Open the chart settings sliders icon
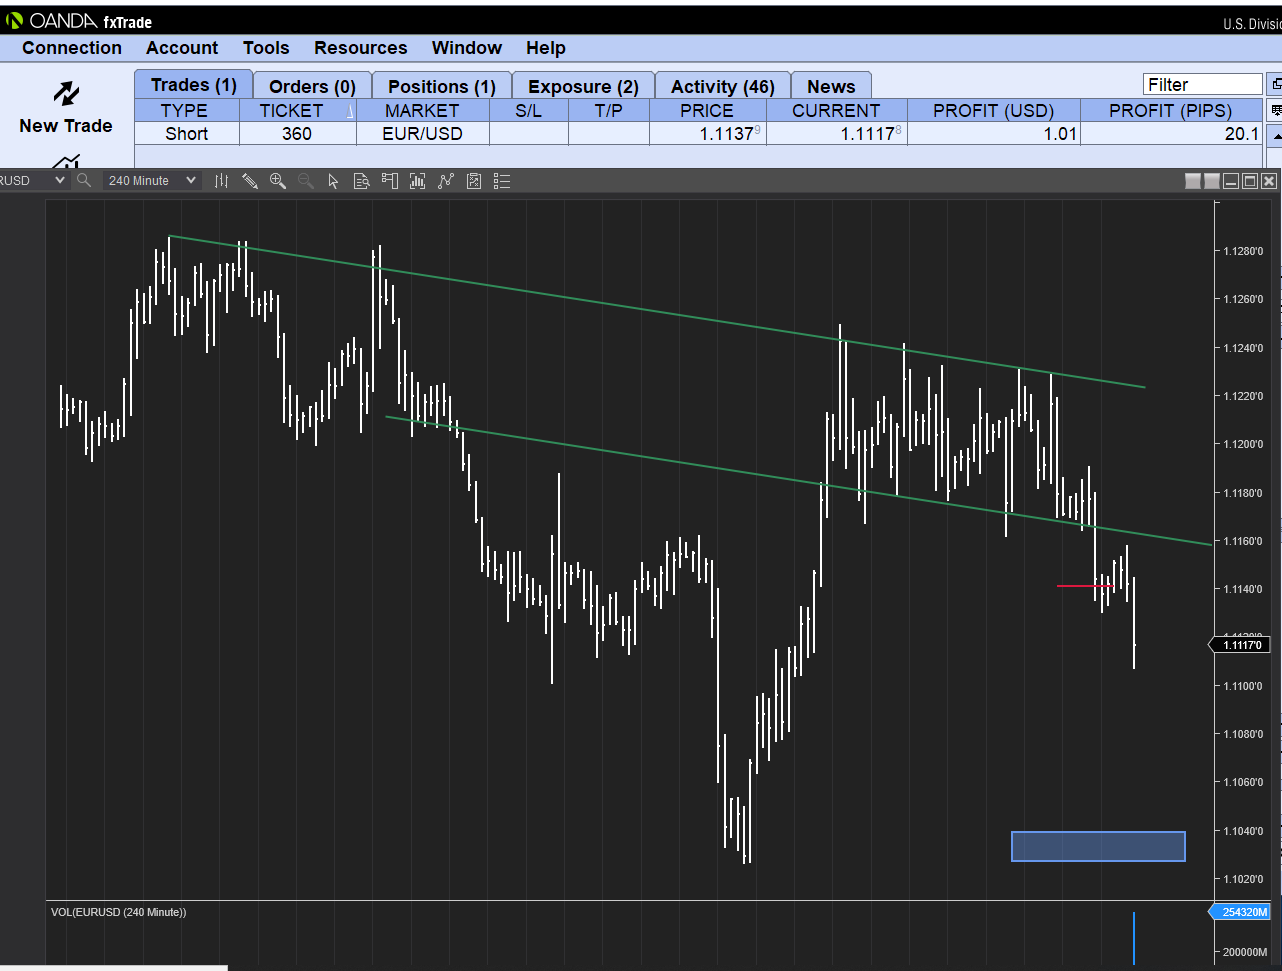Screen dimensions: 1282x971 tap(221, 180)
